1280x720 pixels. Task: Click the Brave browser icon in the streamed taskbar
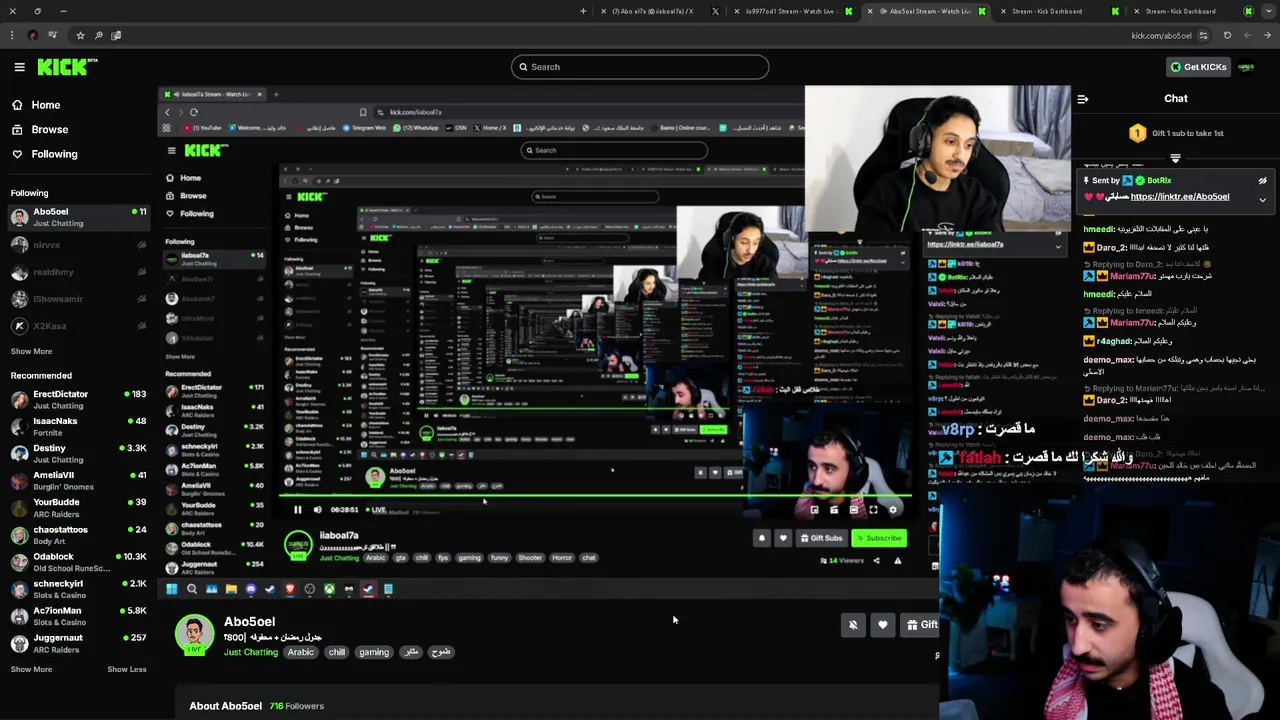(x=290, y=589)
